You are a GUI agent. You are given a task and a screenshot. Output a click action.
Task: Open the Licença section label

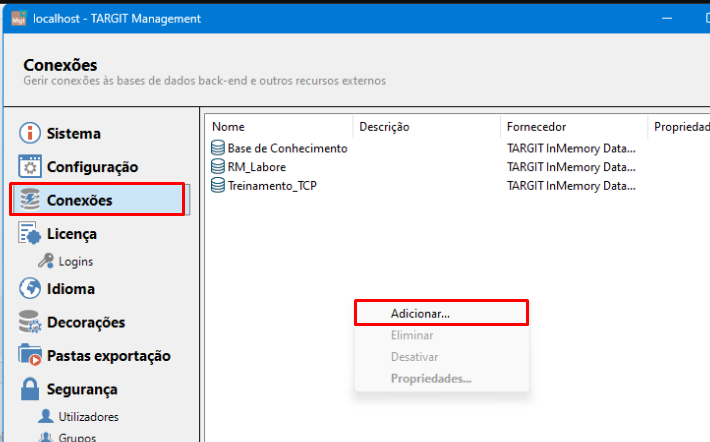click(x=72, y=234)
